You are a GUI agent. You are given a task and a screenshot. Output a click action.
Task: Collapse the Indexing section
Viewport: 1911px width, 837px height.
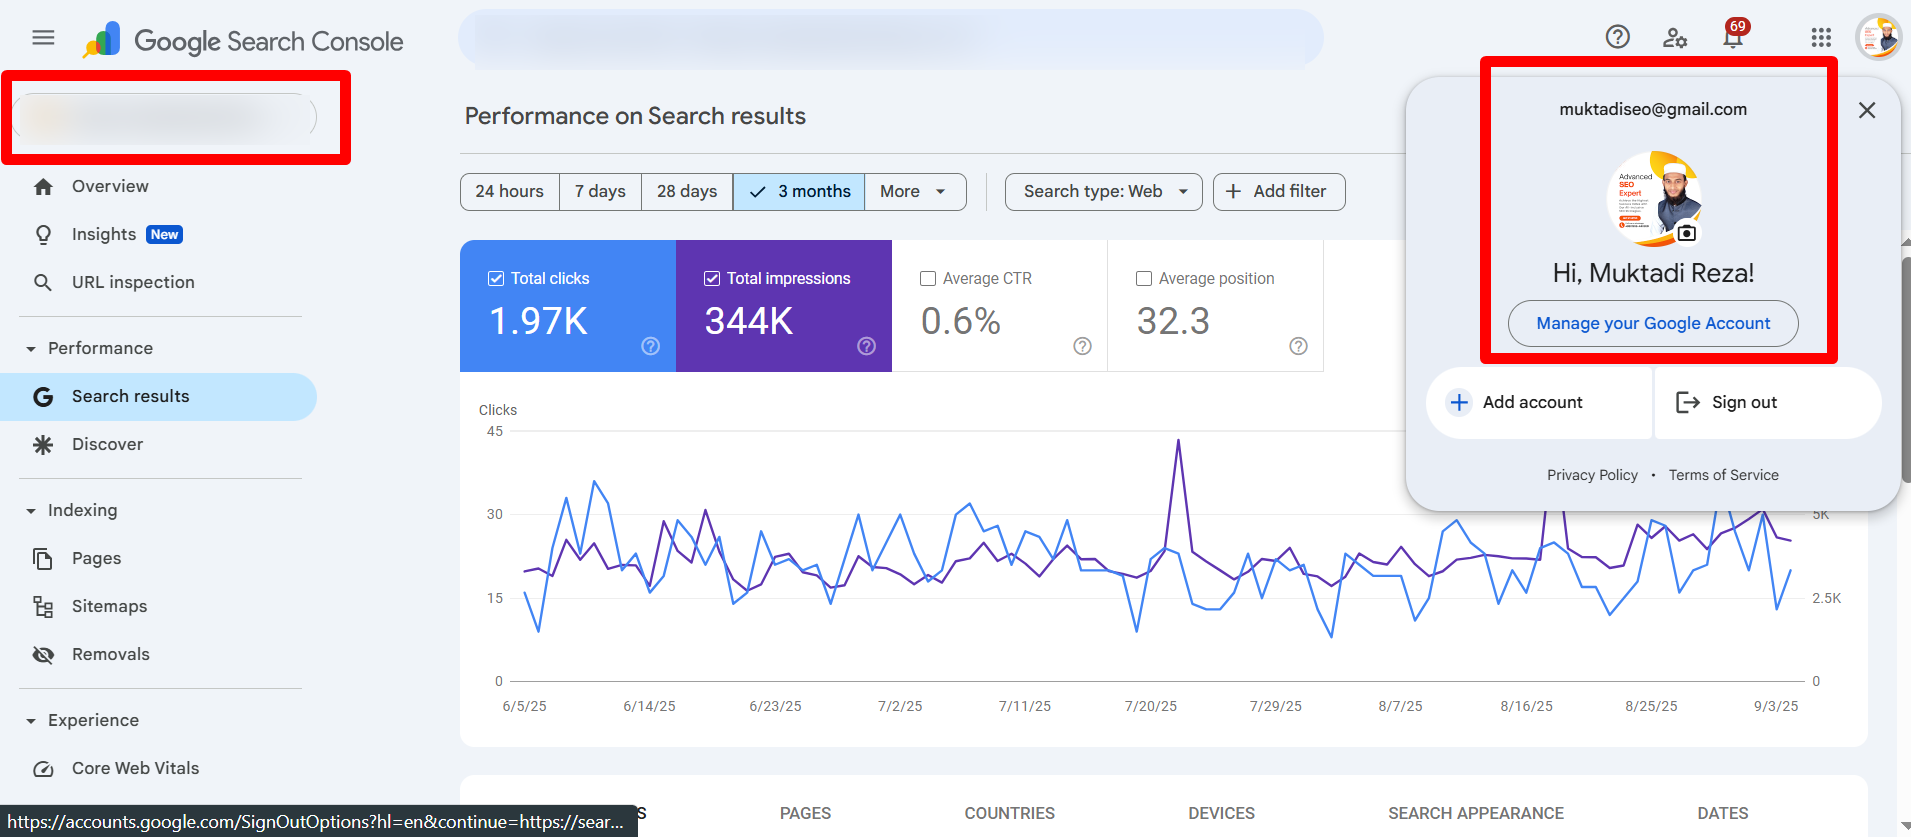[31, 511]
